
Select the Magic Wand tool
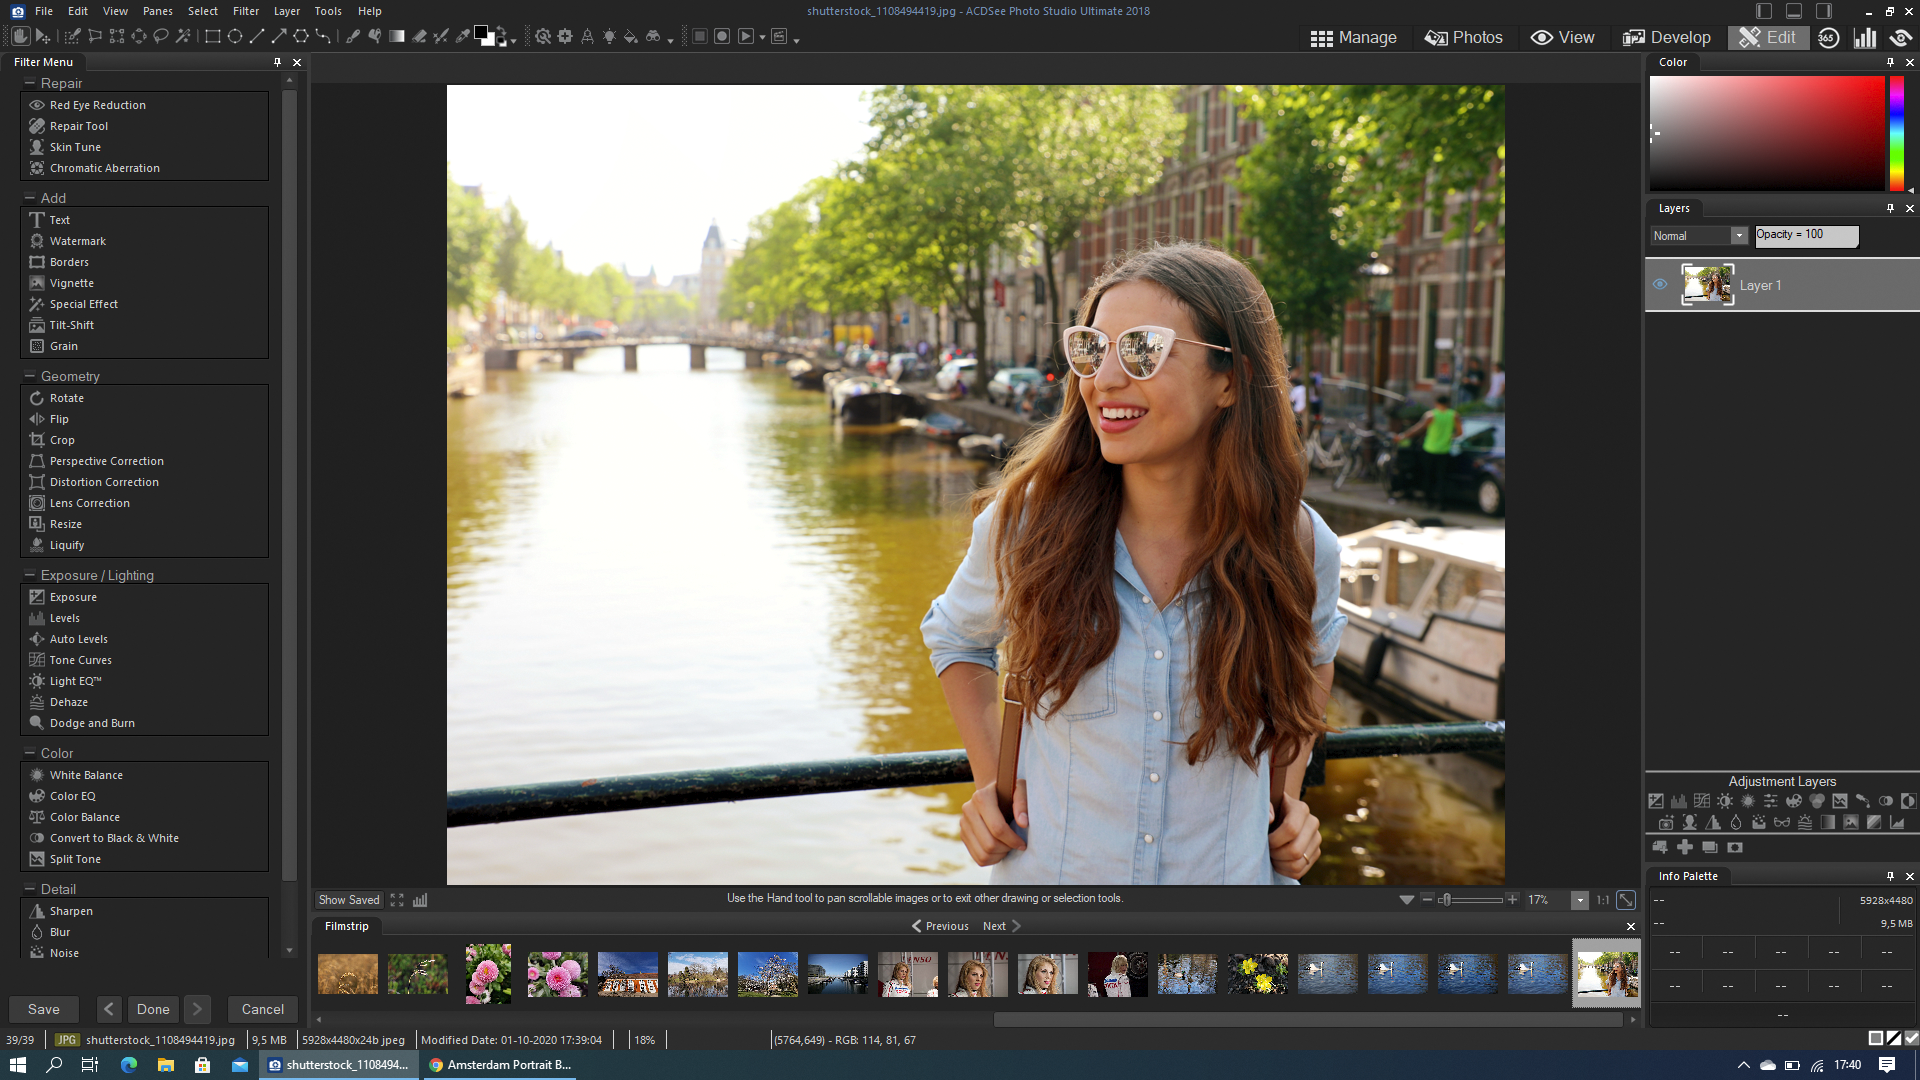click(x=183, y=37)
